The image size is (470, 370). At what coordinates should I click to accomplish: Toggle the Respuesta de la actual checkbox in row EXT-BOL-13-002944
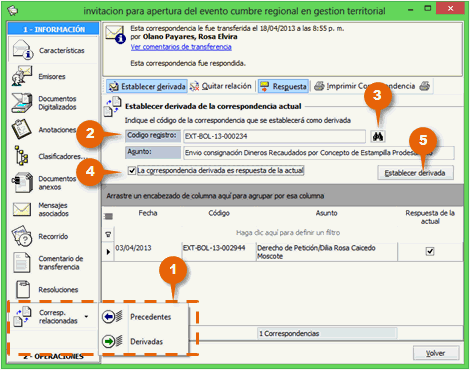pyautogui.click(x=430, y=251)
